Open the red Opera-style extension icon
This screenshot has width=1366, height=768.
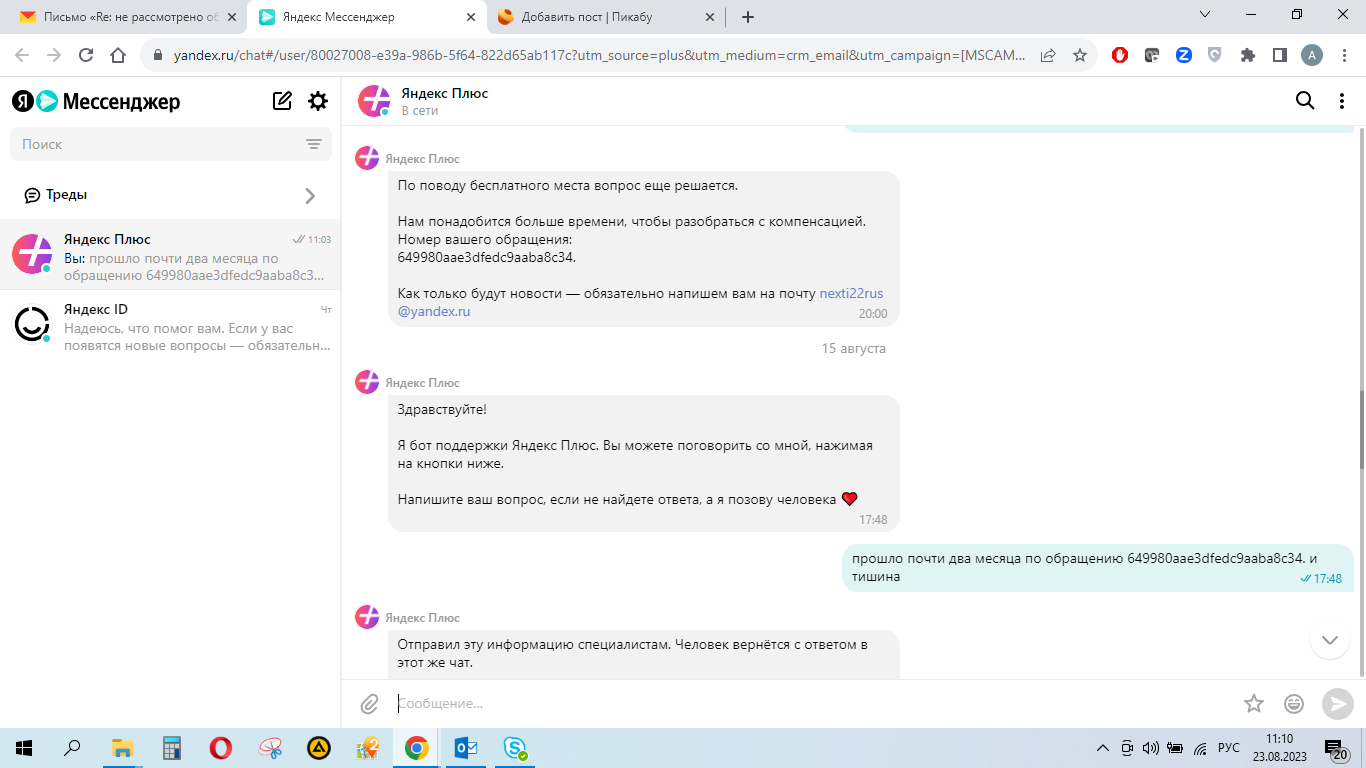(x=1120, y=55)
